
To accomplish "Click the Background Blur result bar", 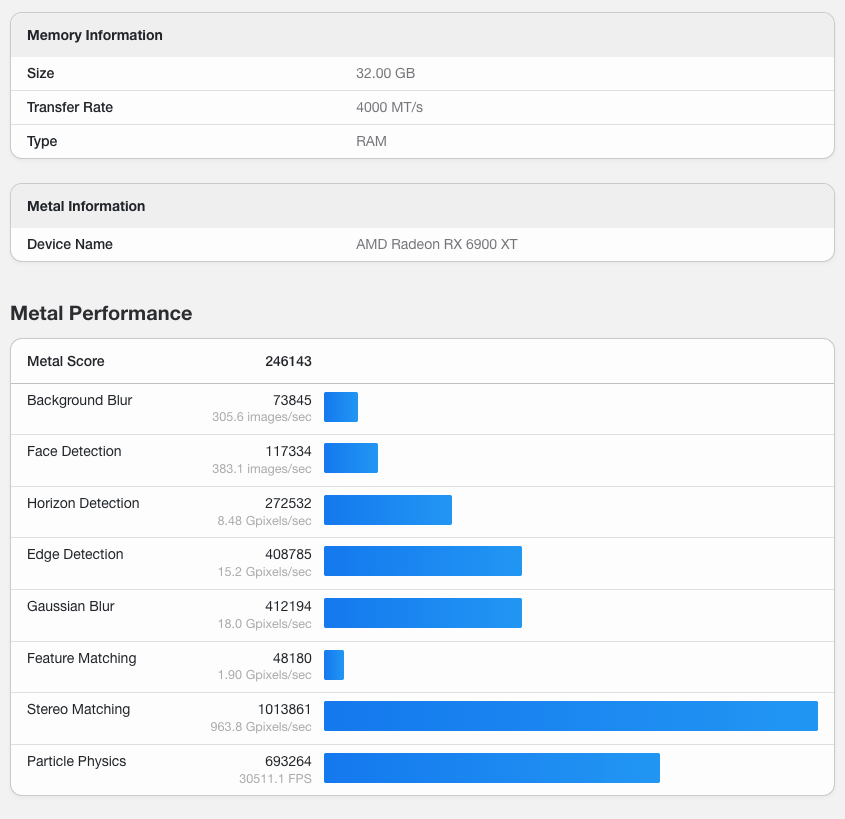I will coord(341,407).
